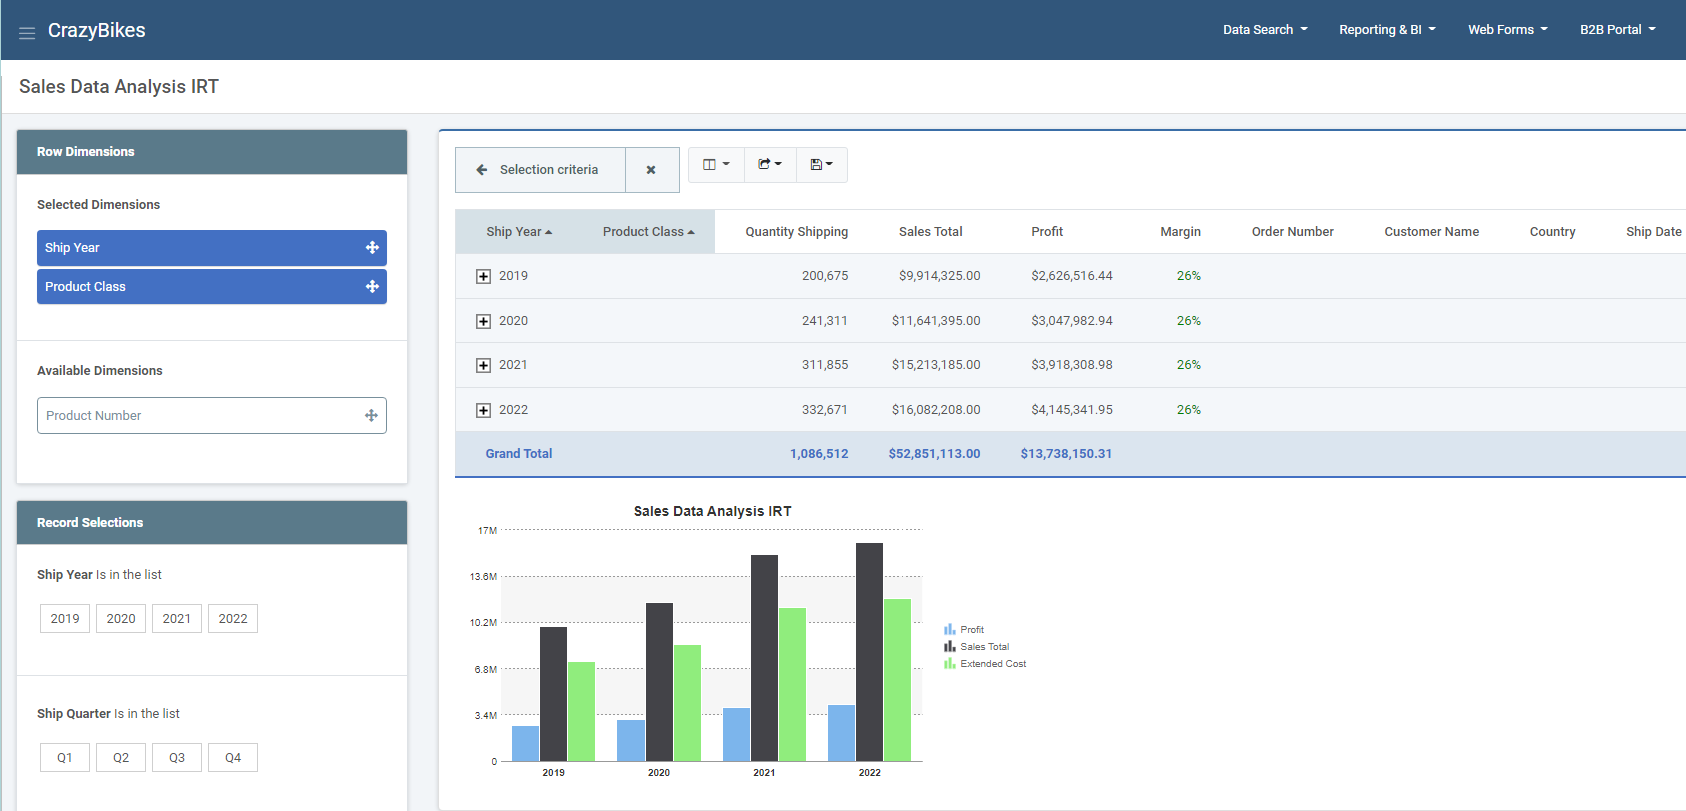
Task: Toggle the Q3 Ship Quarter filter
Action: (x=177, y=758)
